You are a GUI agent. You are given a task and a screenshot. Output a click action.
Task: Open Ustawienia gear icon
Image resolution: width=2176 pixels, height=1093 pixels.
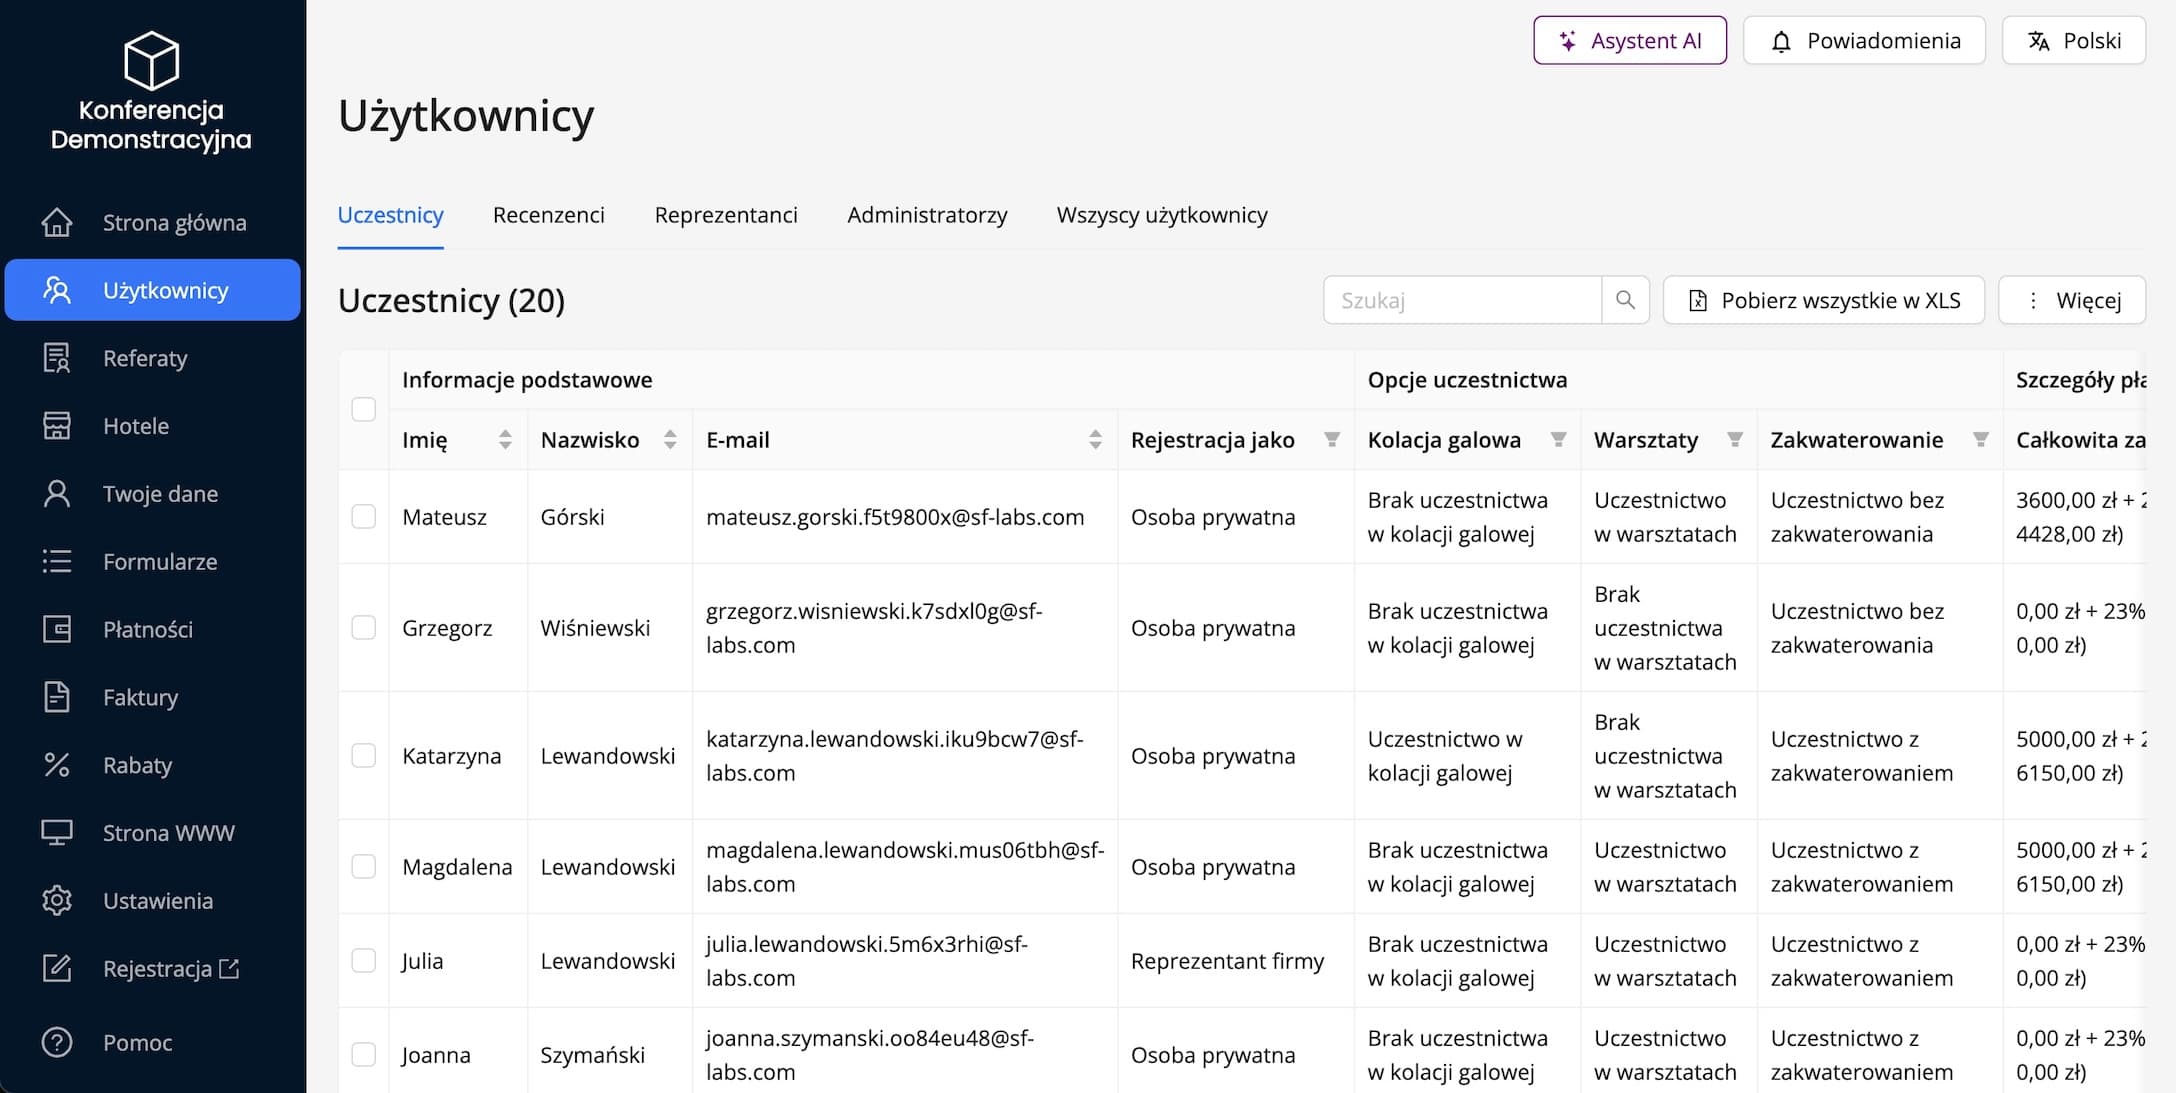(57, 901)
